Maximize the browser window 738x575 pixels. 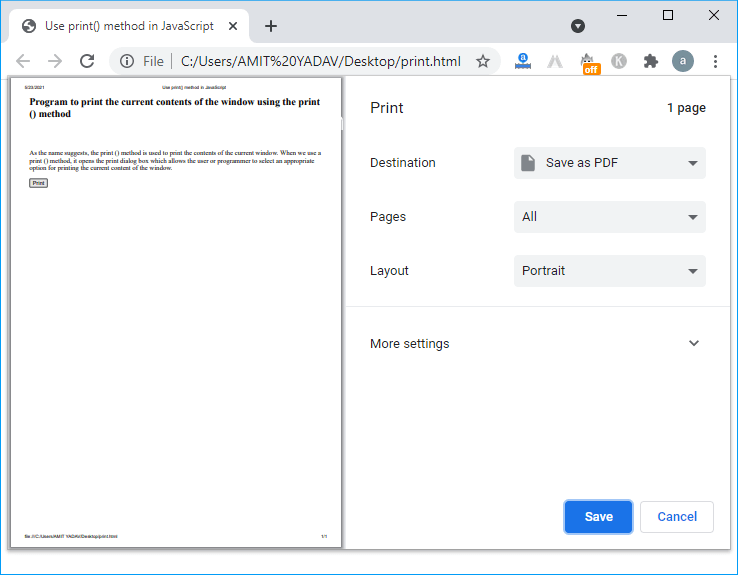[667, 16]
